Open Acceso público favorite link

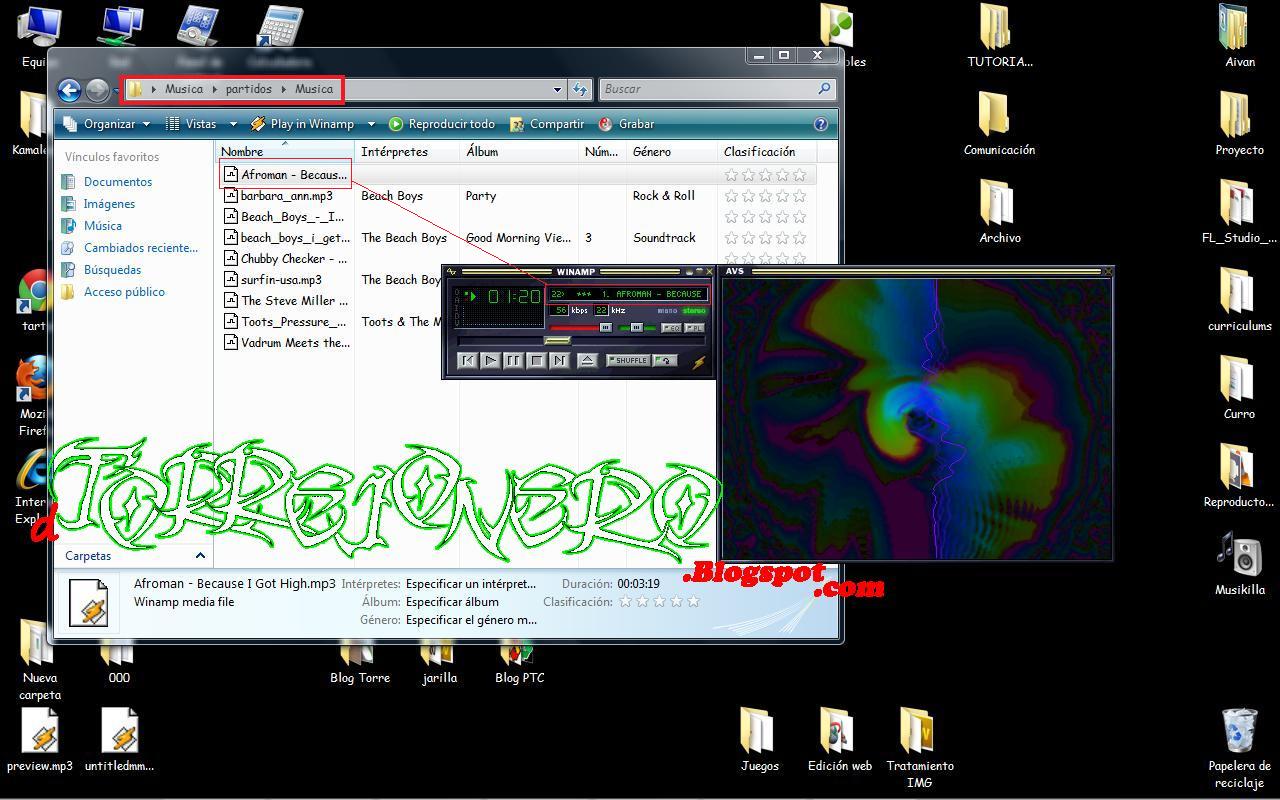124,292
